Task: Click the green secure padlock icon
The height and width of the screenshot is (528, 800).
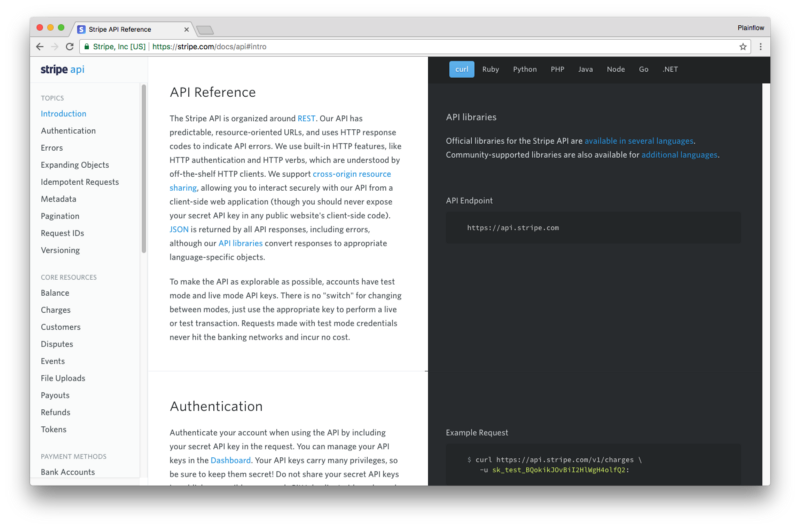Action: (87, 46)
